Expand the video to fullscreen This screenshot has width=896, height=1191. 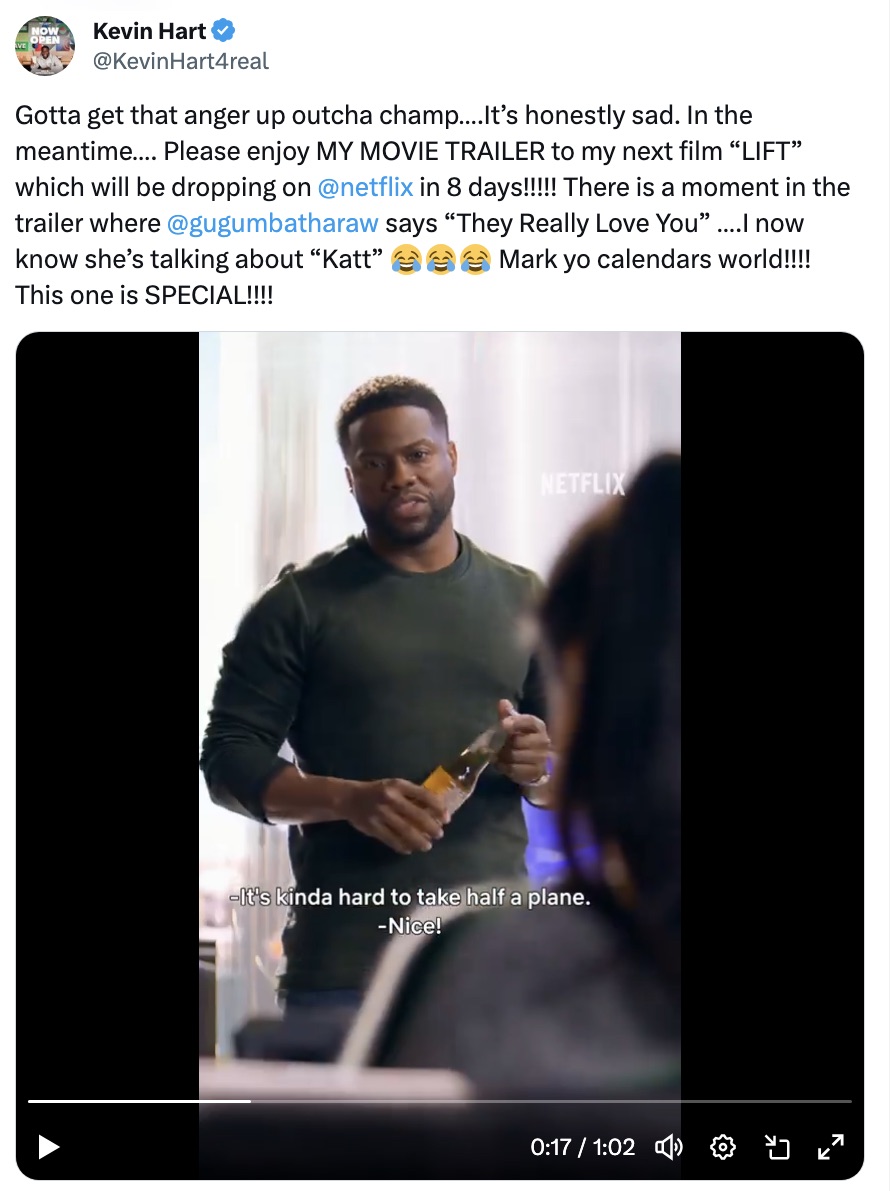point(830,1147)
